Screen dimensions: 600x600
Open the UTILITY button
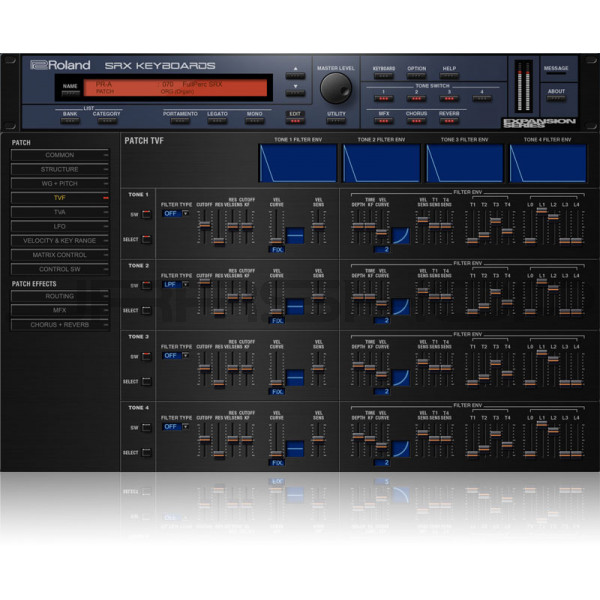pos(336,121)
